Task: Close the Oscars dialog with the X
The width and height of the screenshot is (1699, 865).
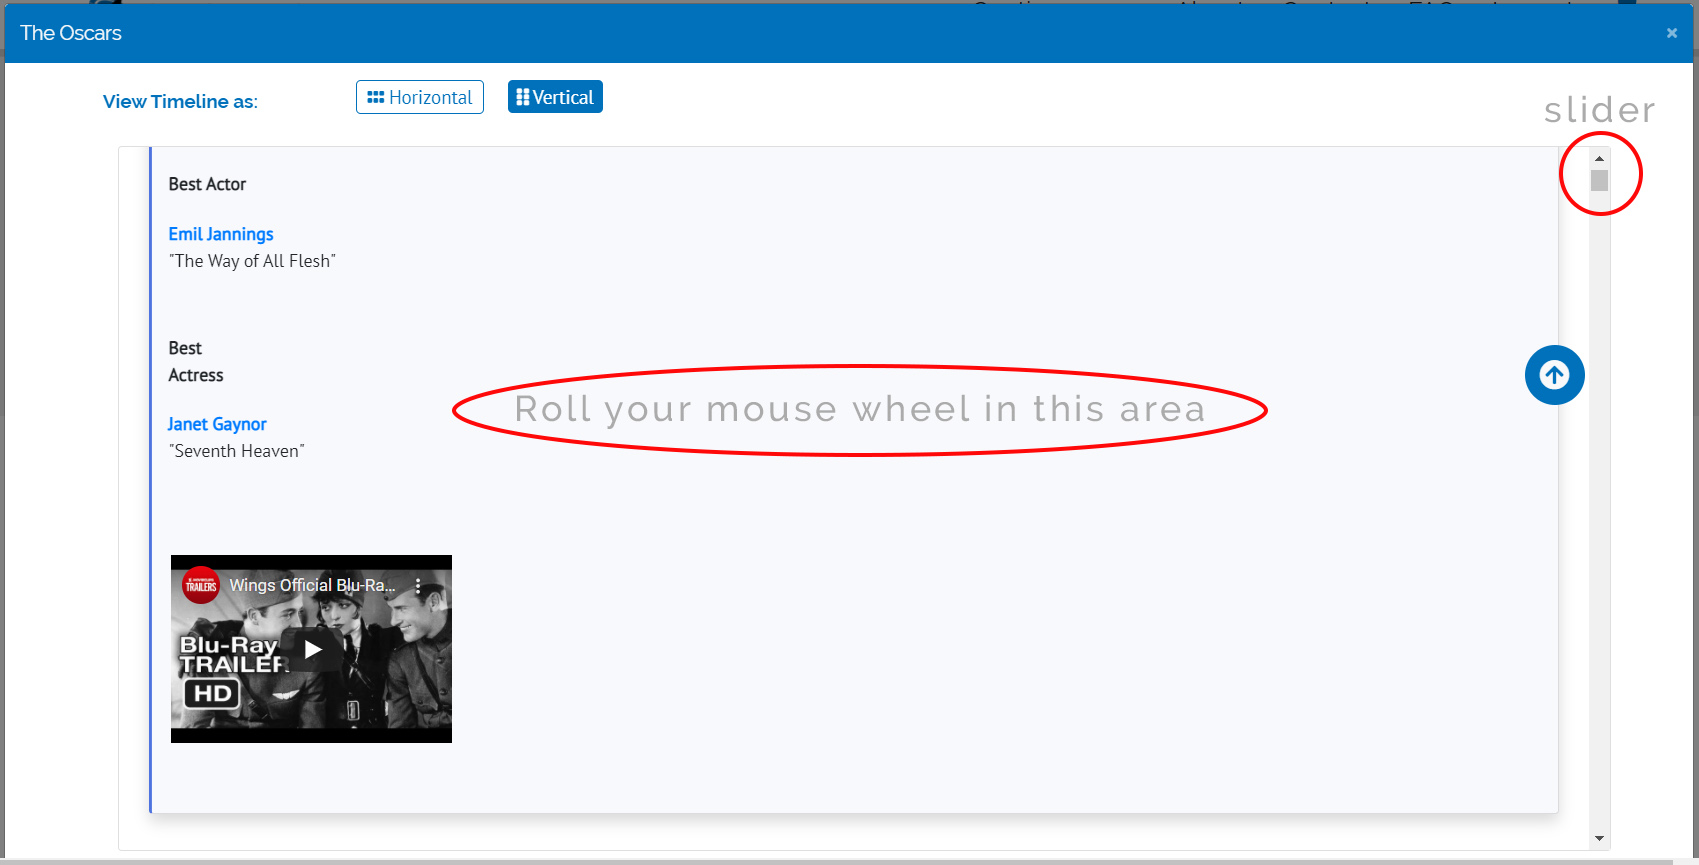Action: (1671, 33)
